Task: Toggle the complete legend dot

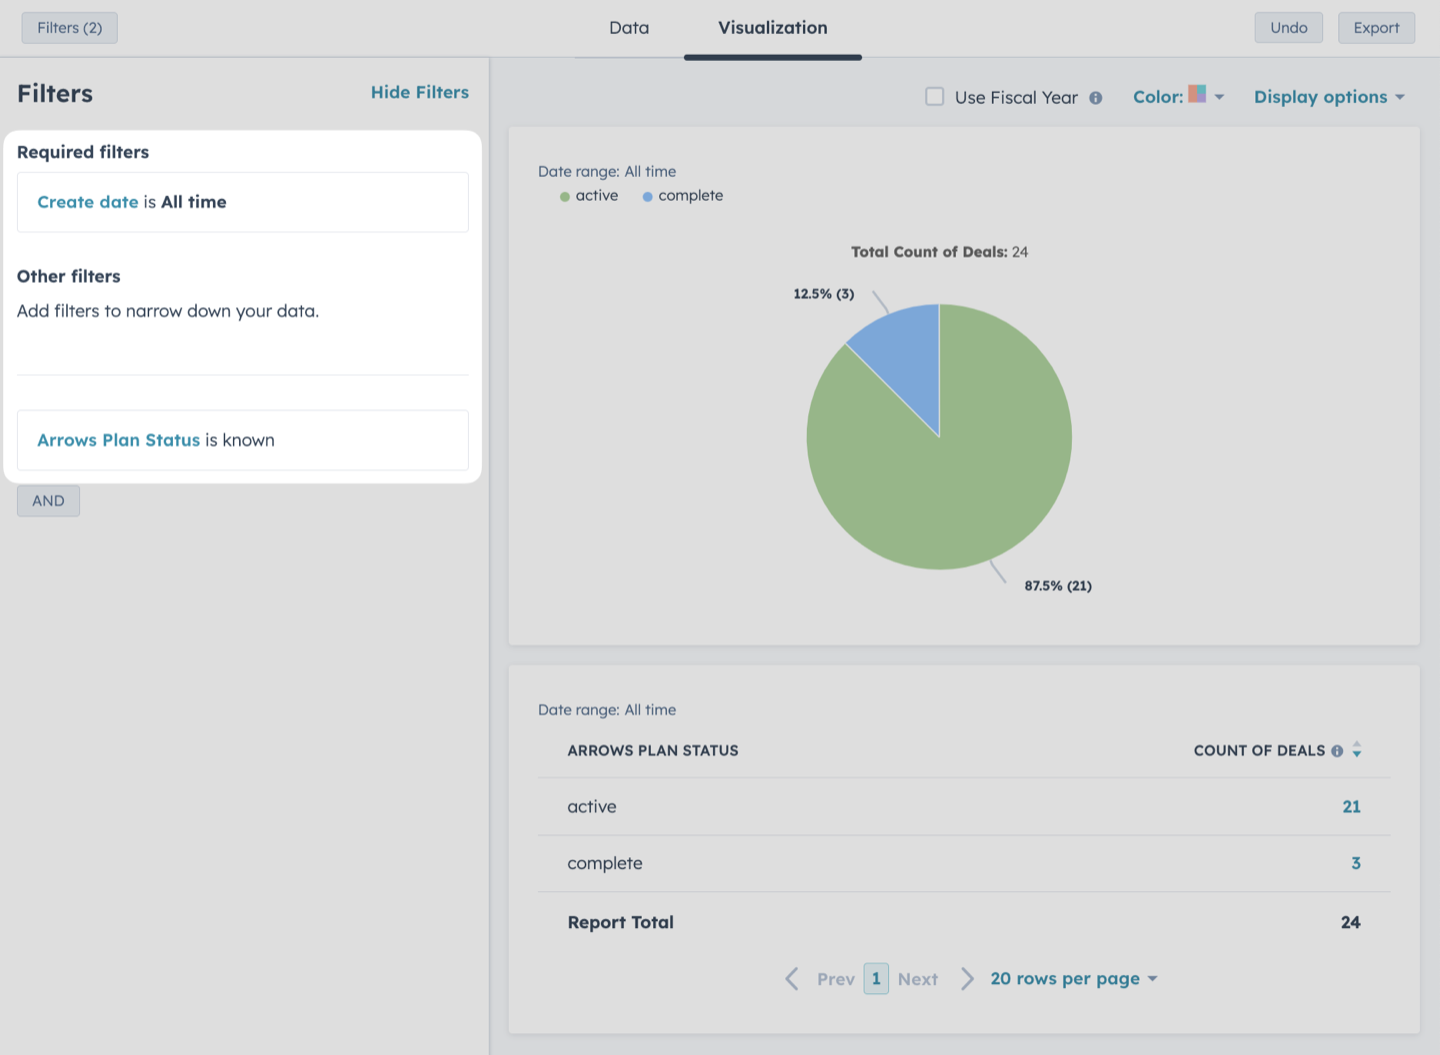Action: [648, 197]
